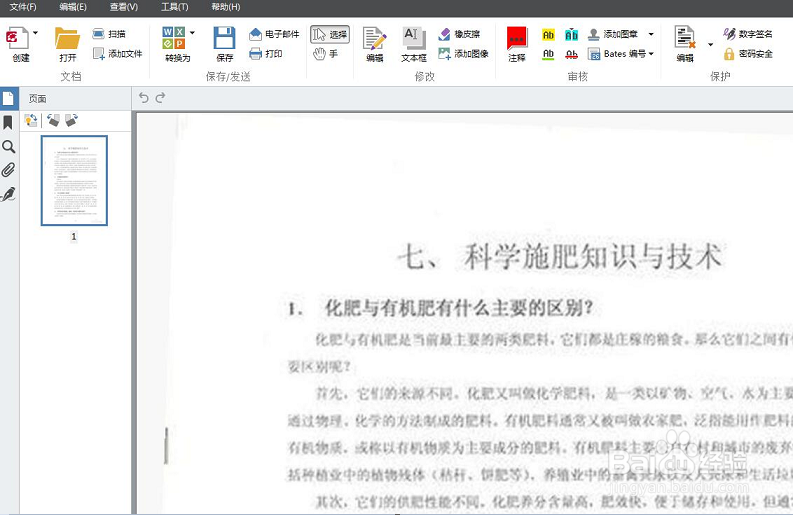Activate the 选择 selection tool
Image resolution: width=793 pixels, height=515 pixels.
point(330,34)
